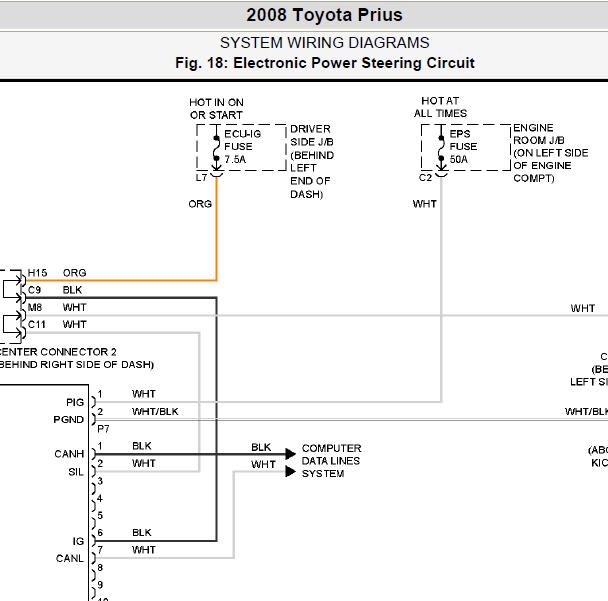Click the M8 terminal label
608x601 pixels.
coord(35,307)
